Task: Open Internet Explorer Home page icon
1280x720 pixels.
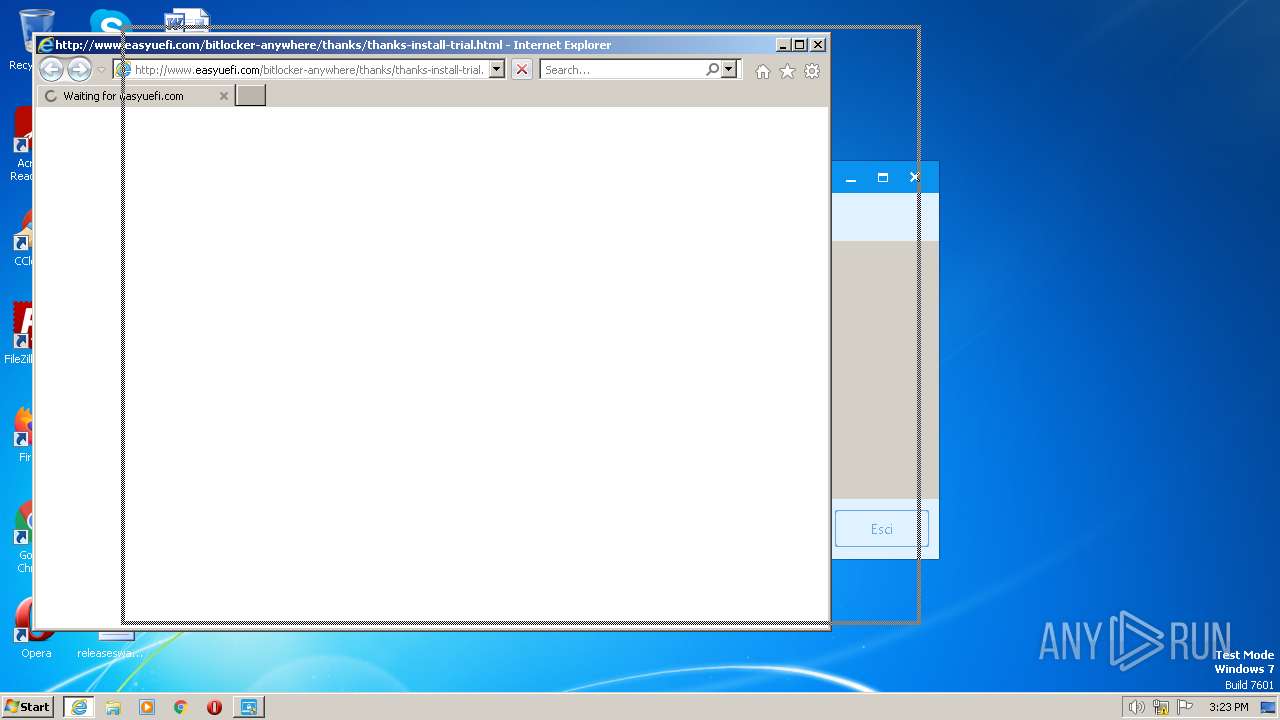Action: pos(763,71)
